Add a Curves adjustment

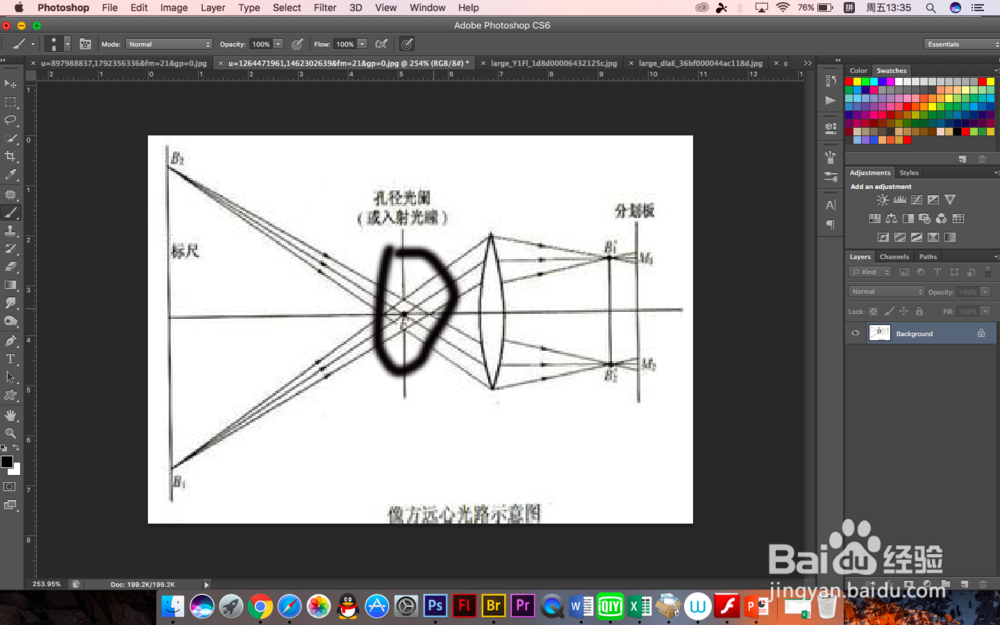click(917, 199)
